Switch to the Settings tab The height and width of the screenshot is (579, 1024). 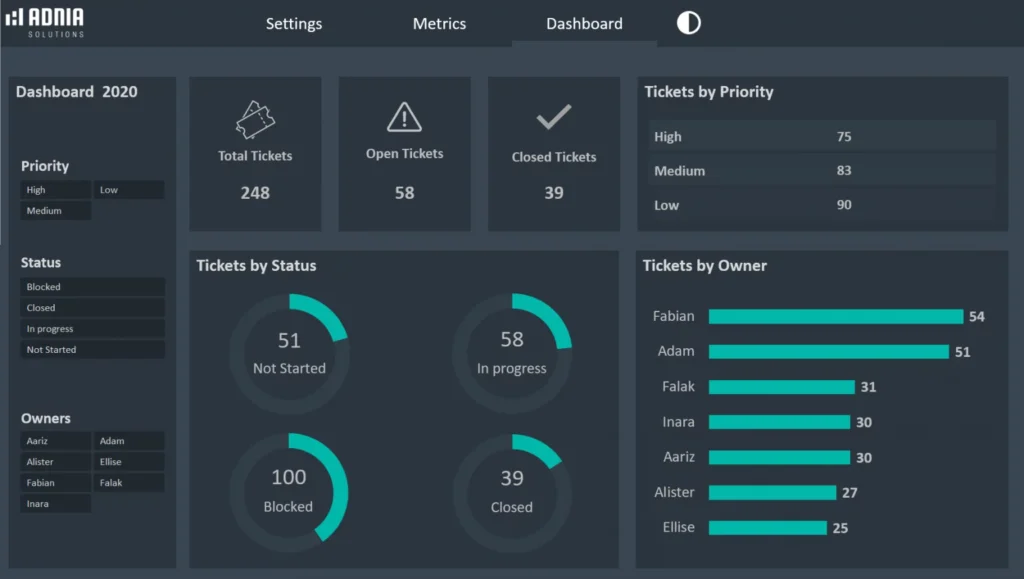click(293, 23)
